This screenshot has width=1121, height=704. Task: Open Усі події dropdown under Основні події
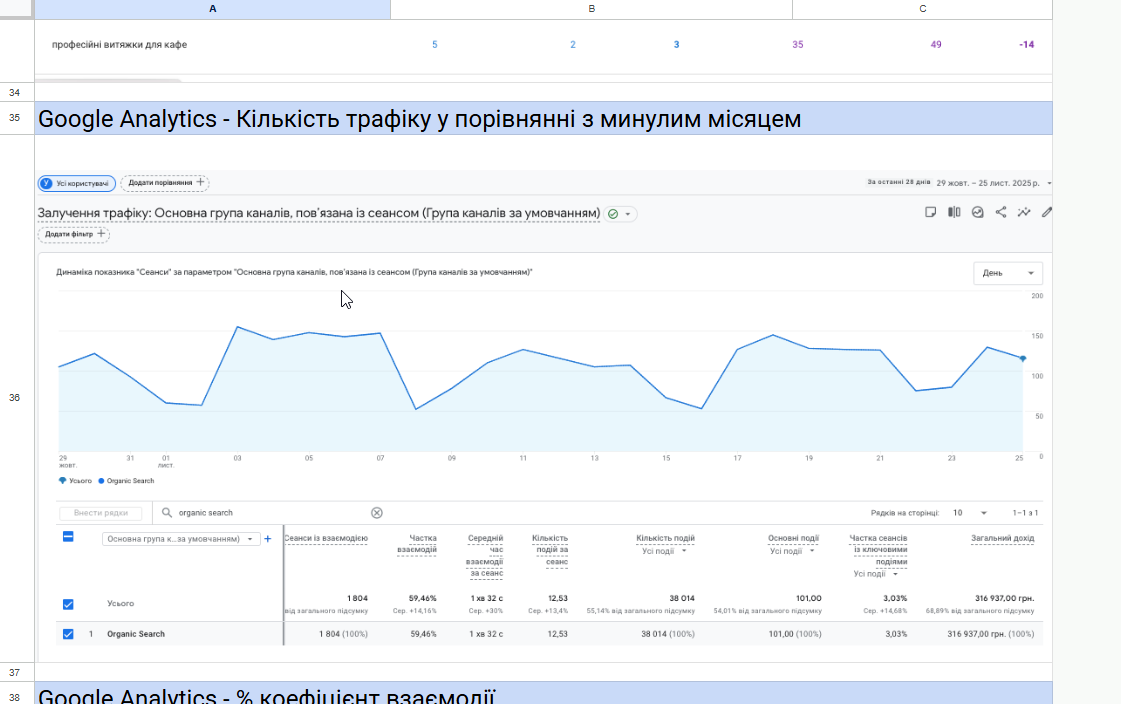click(792, 551)
